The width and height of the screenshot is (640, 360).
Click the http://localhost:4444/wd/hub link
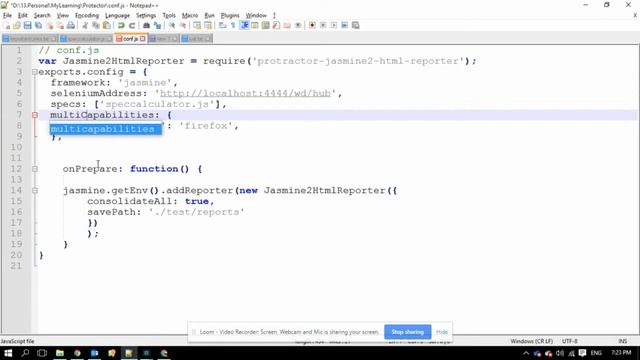coord(245,93)
